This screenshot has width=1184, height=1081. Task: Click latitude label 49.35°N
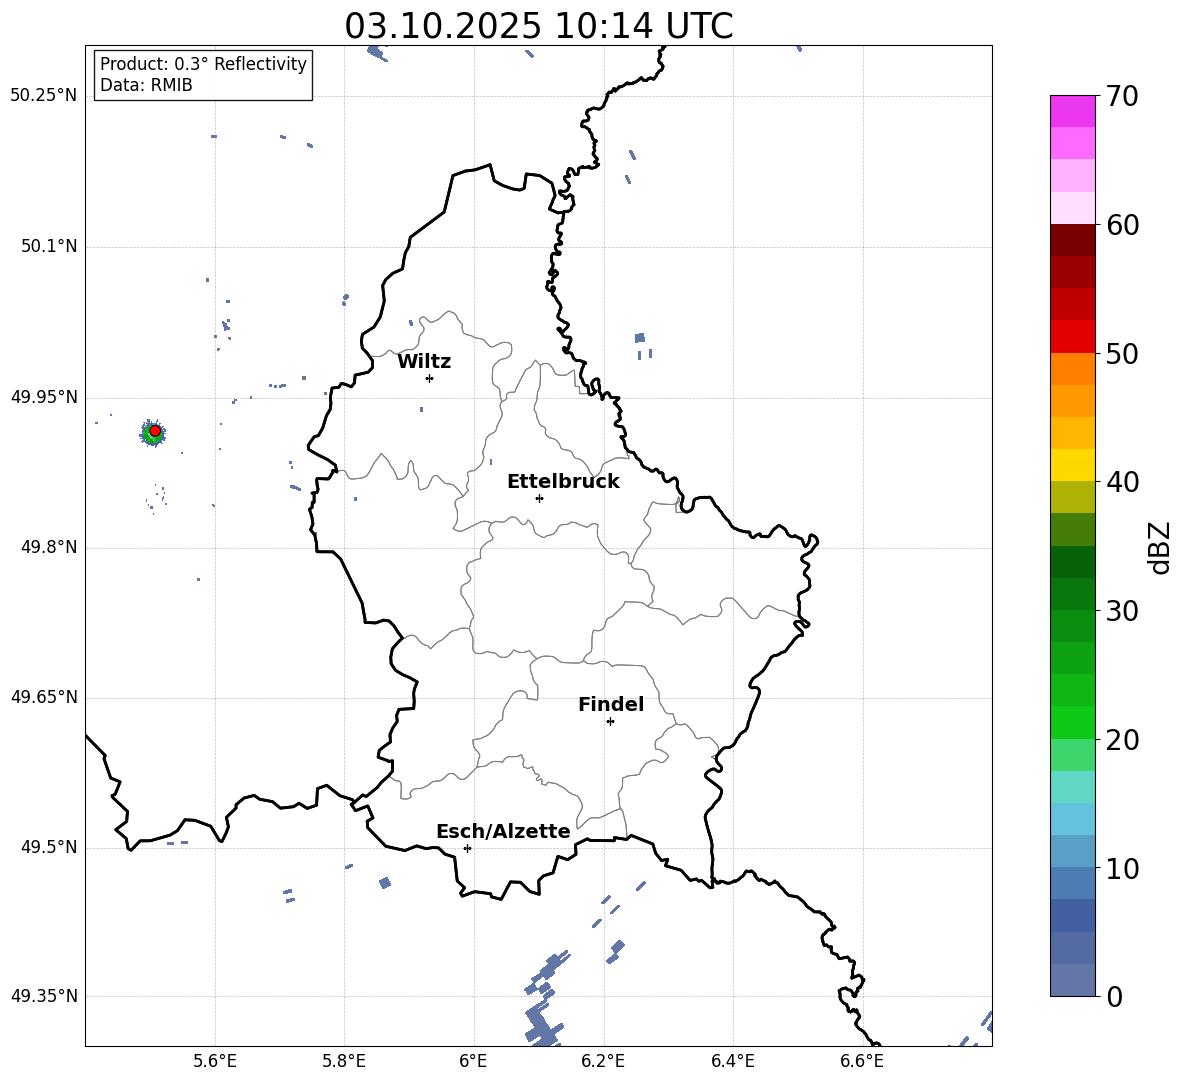point(44,996)
